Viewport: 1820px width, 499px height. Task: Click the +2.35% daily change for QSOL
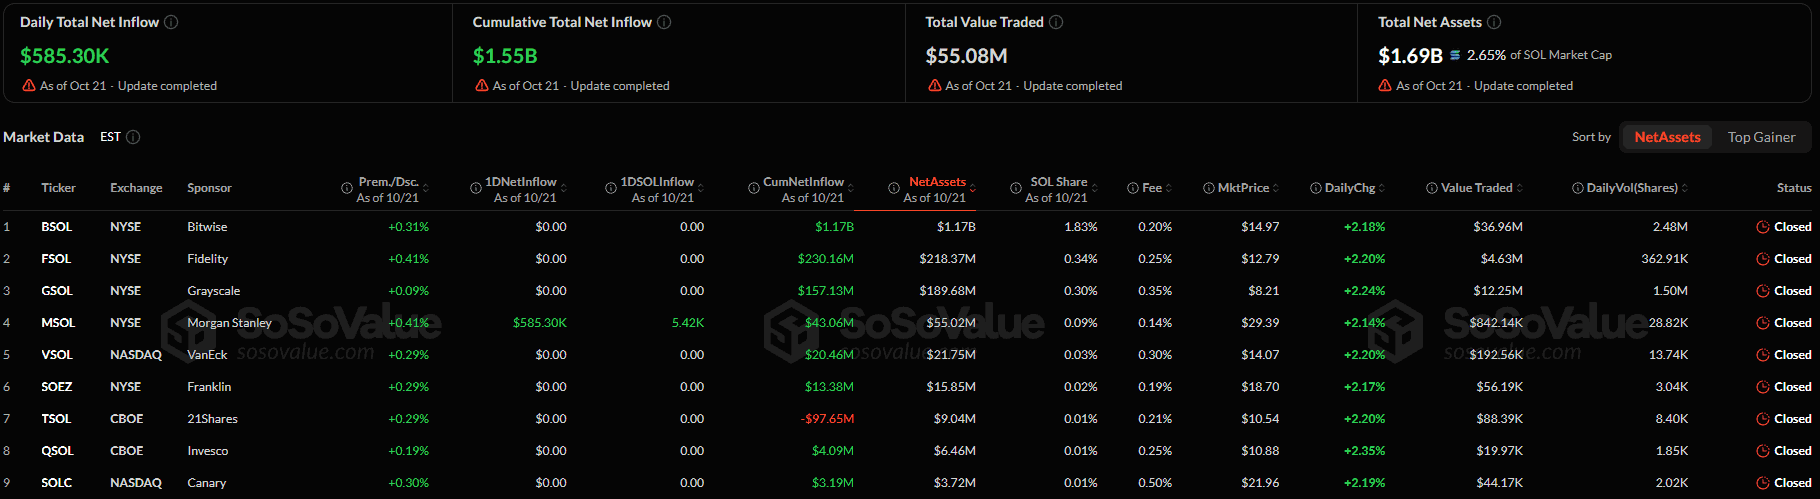coord(1364,451)
